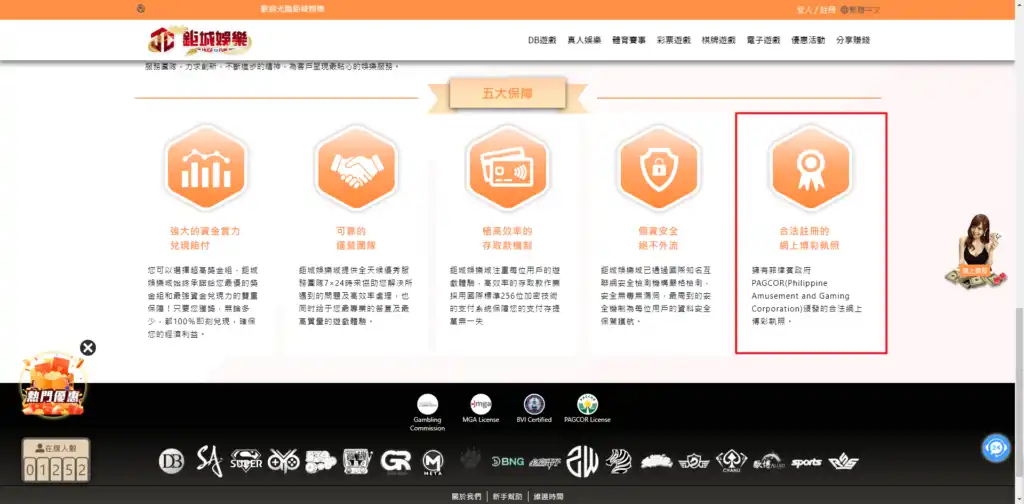Screen dimensions: 1024x504
Task: Close the 熱門優惠 promotion popup
Action: pyautogui.click(x=88, y=348)
